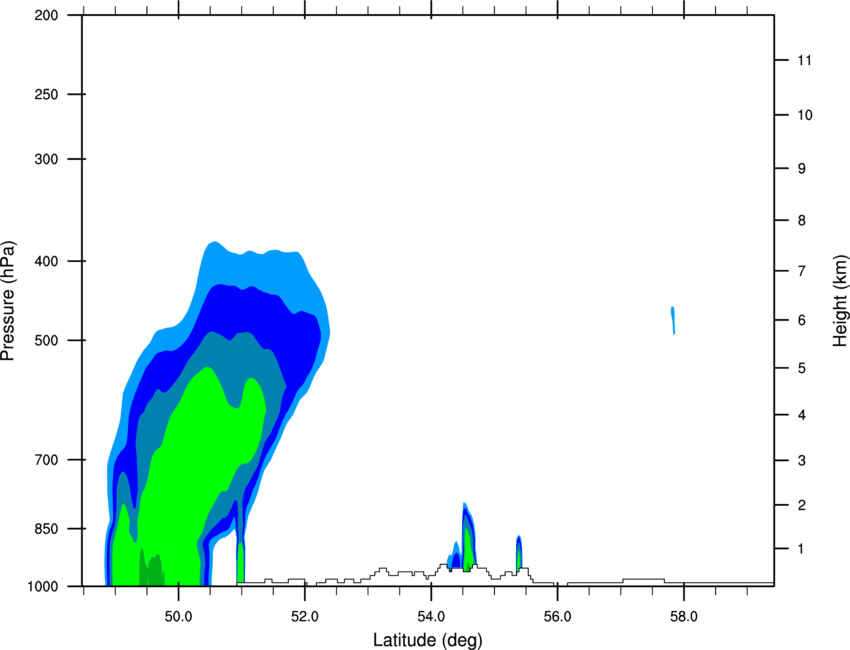Click the narrow contour plume near latitude 55.4

coord(519,553)
